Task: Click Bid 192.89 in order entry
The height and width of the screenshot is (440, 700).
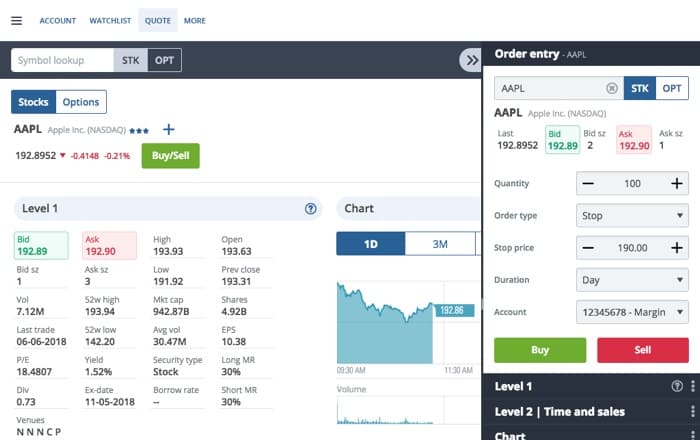Action: (x=562, y=140)
